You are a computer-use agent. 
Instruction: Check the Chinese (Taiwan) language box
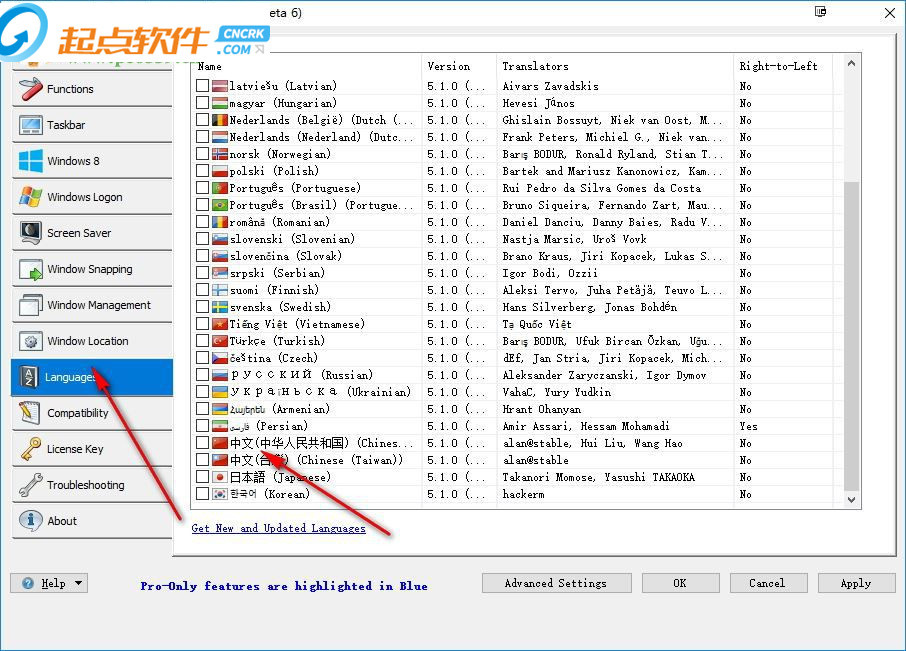pyautogui.click(x=202, y=460)
